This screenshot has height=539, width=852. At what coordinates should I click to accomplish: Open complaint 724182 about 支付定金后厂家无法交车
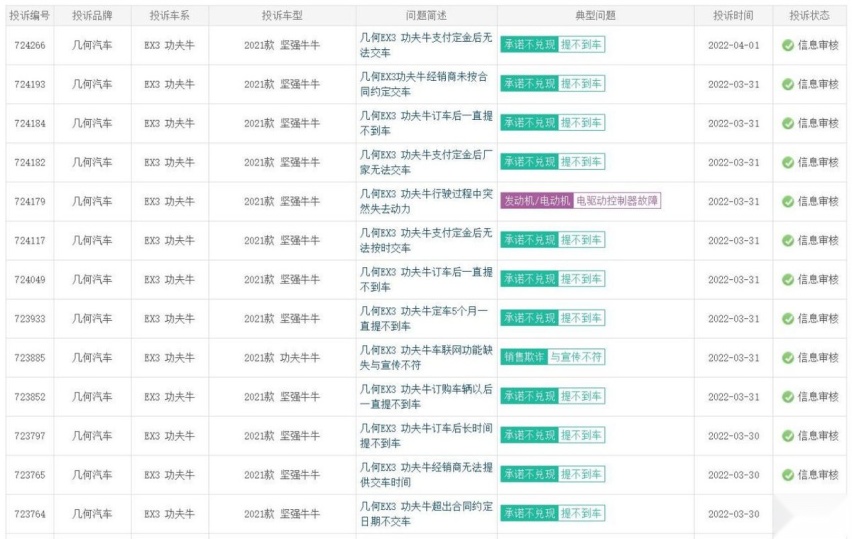point(426,162)
